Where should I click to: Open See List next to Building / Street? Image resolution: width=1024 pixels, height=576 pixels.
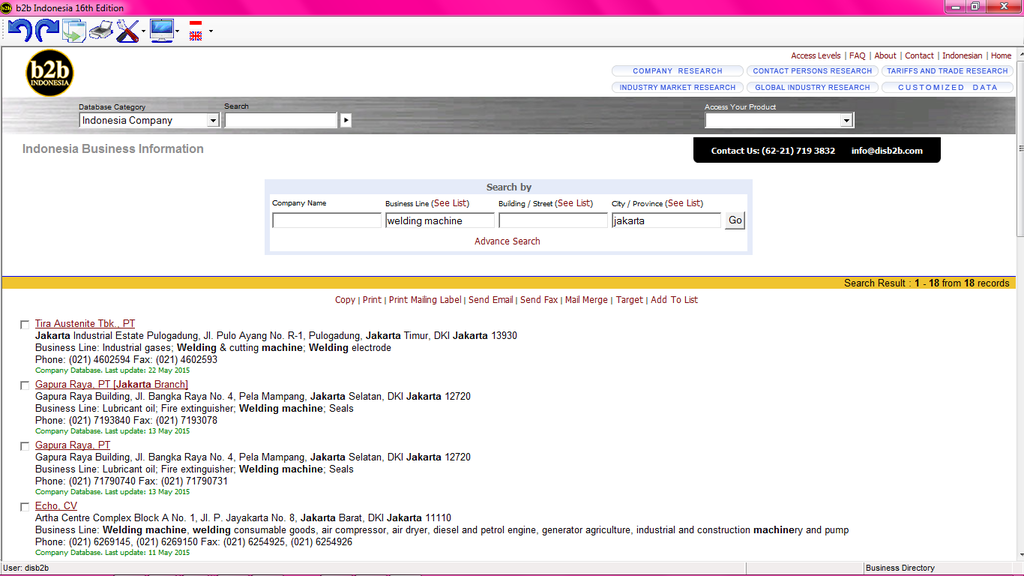[574, 203]
